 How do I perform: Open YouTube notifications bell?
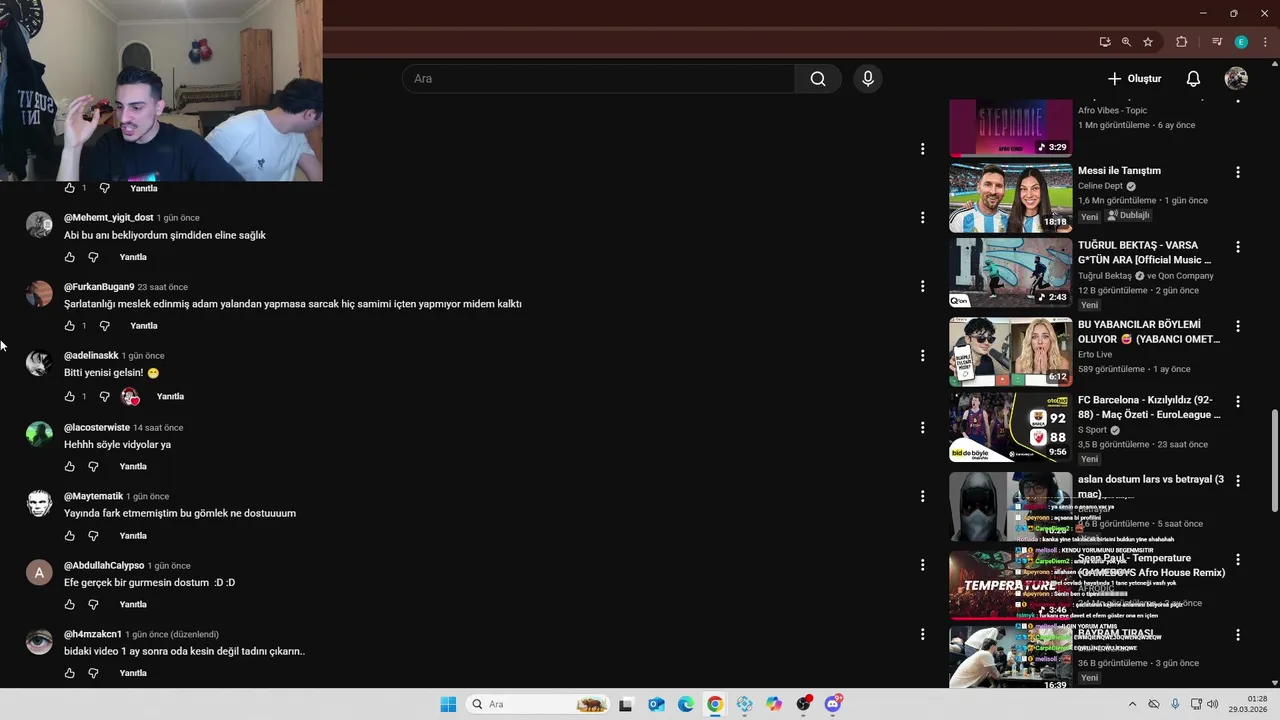1193,79
